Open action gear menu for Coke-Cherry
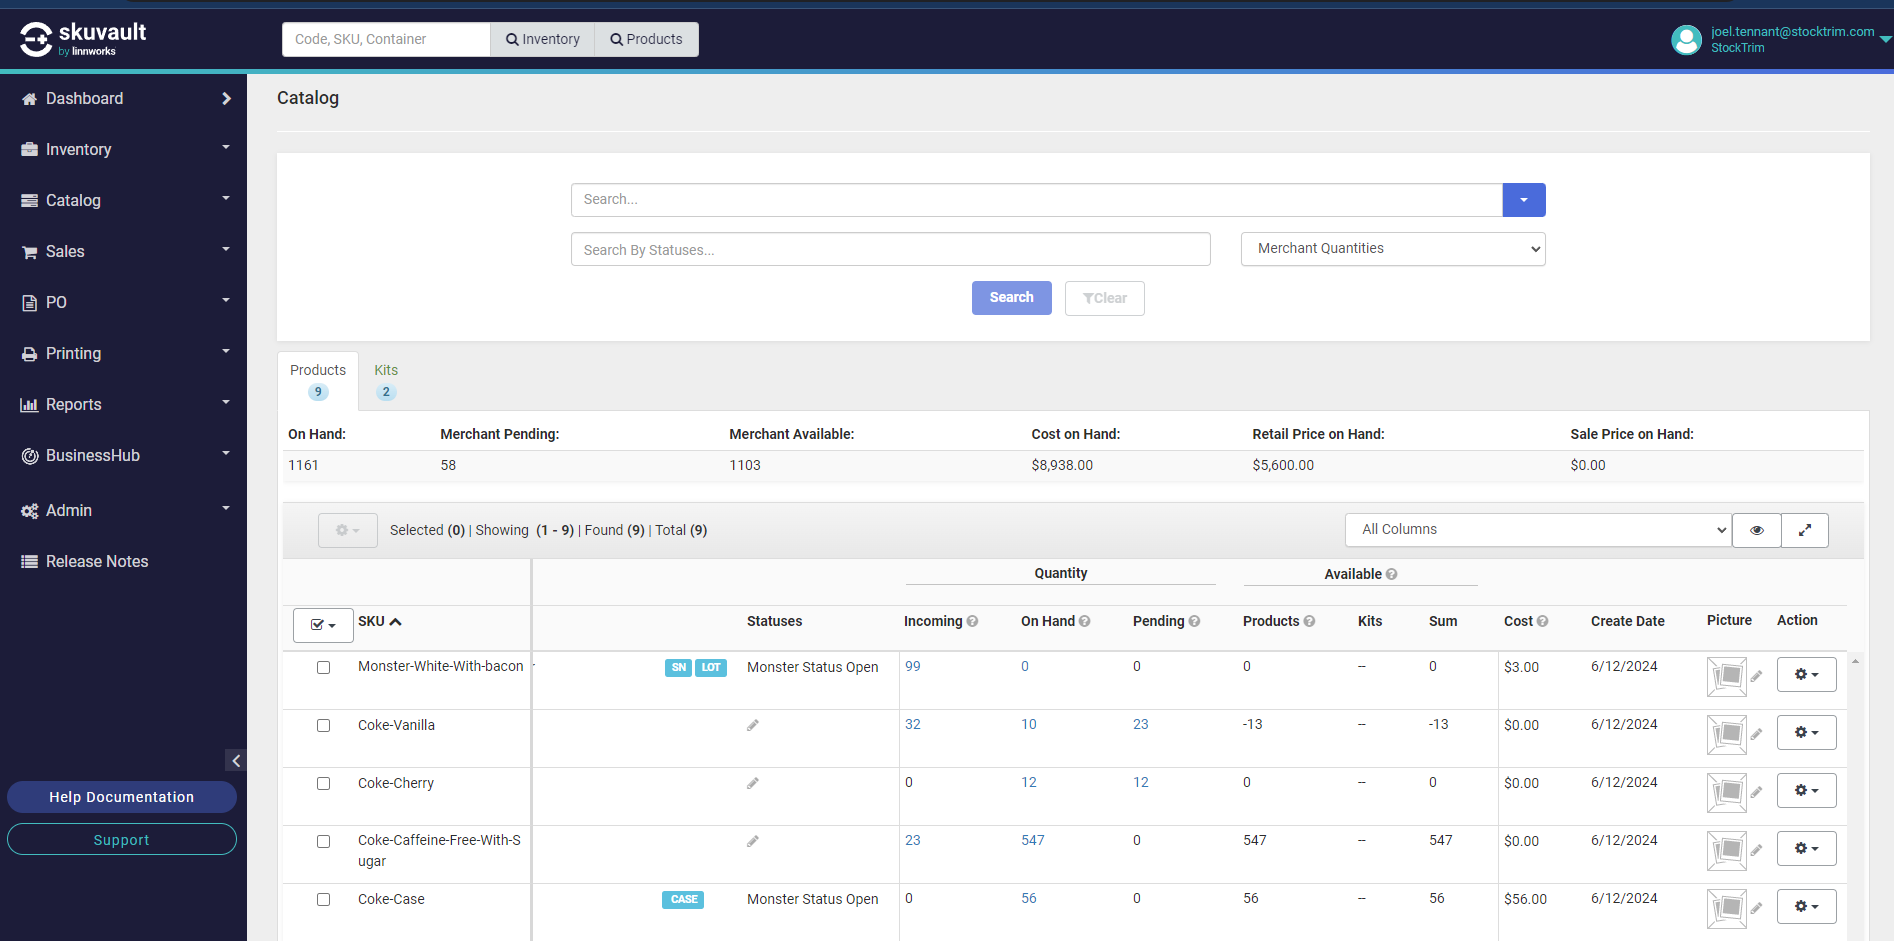The image size is (1894, 941). coord(1806,791)
